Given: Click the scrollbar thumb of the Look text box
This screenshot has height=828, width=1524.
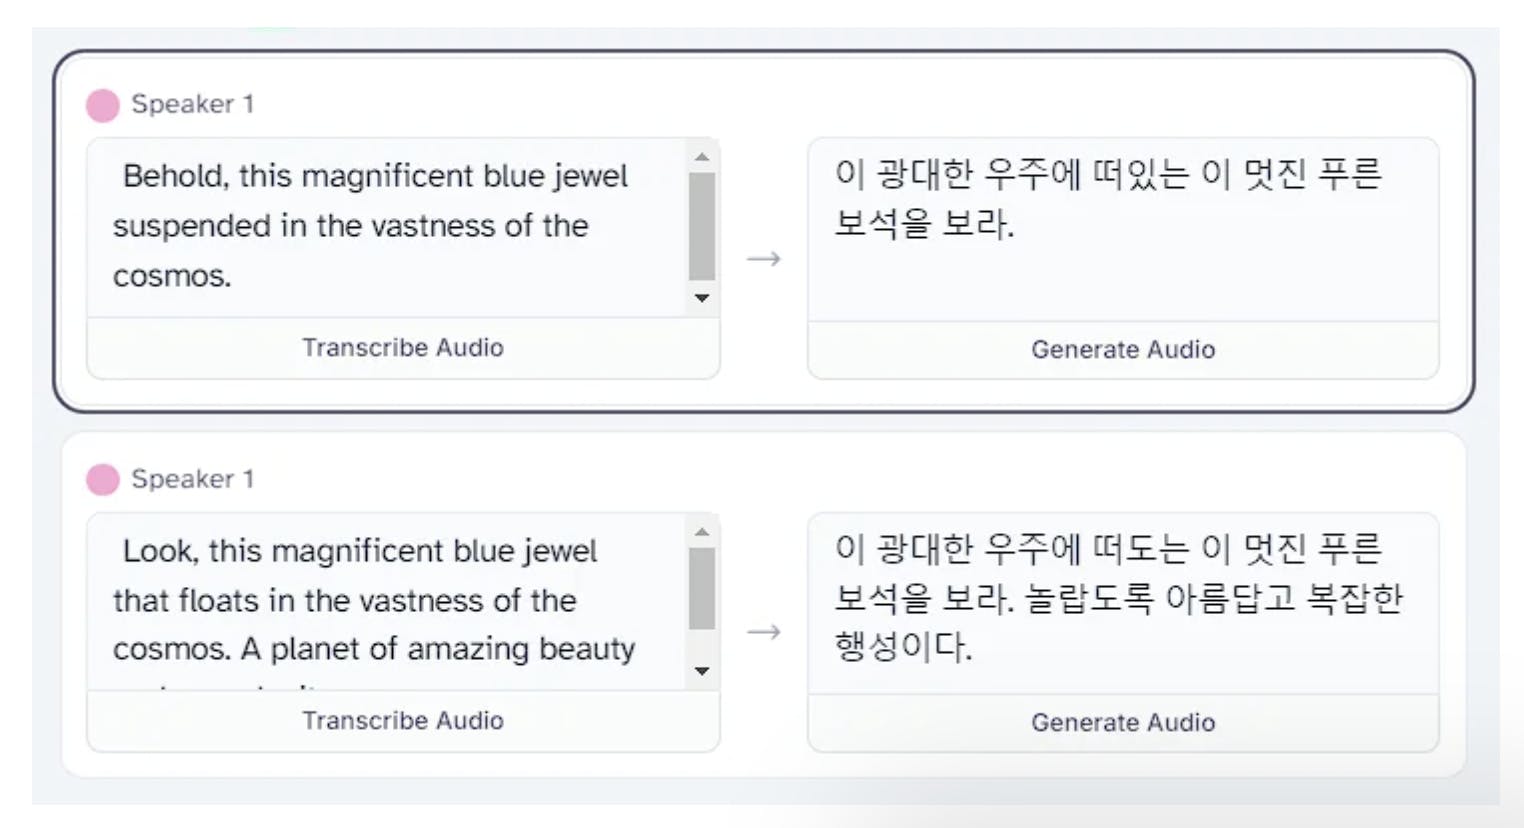Looking at the screenshot, I should point(702,588).
